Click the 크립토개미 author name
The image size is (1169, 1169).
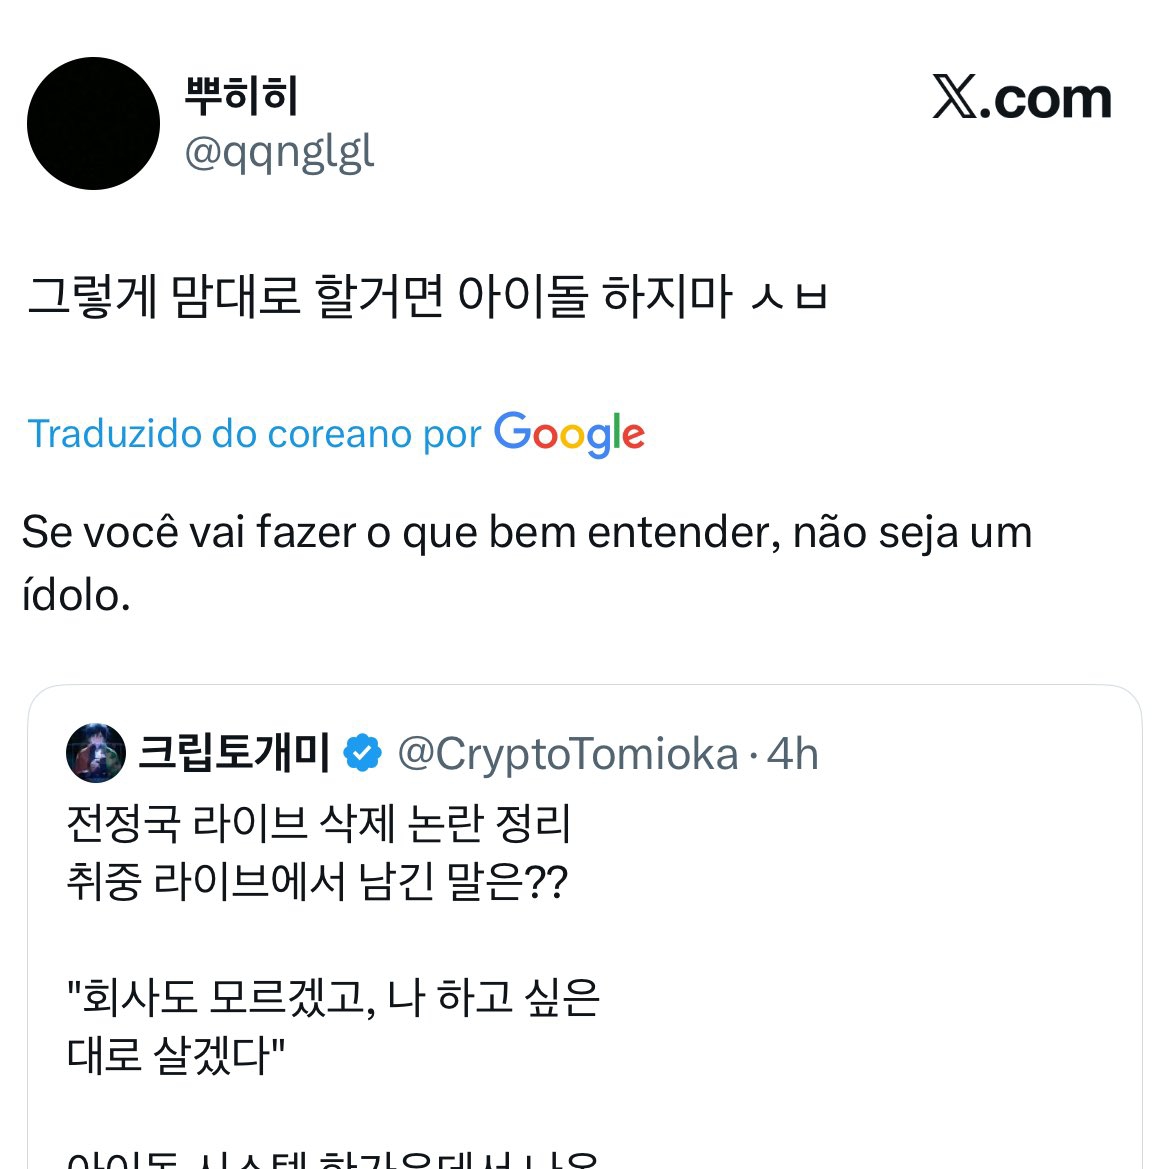click(233, 753)
